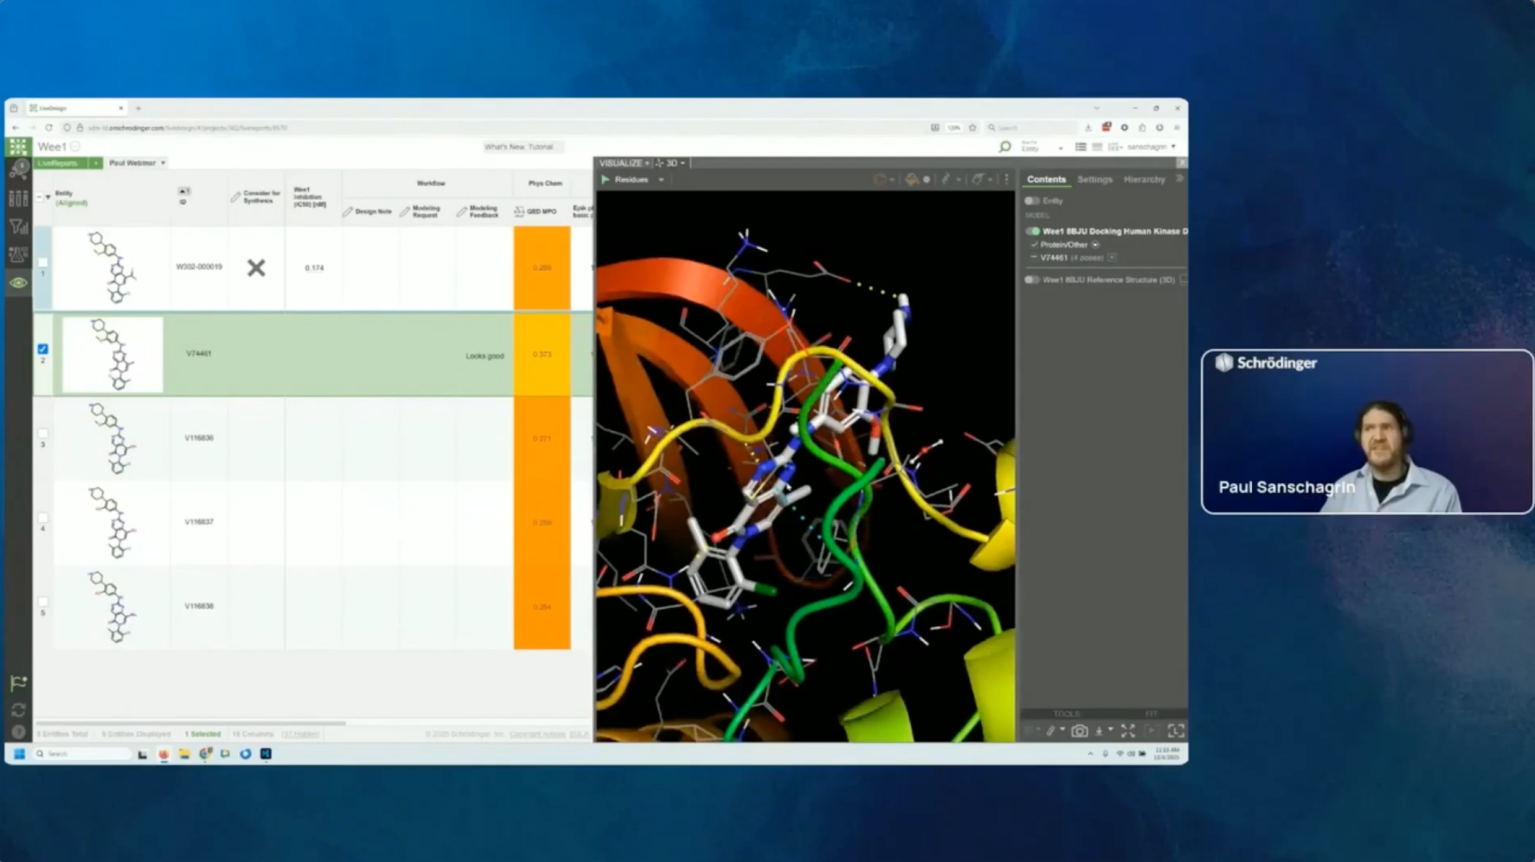This screenshot has height=862, width=1535.
Task: Click the paint bucket color icon in viewer
Action: [x=911, y=180]
